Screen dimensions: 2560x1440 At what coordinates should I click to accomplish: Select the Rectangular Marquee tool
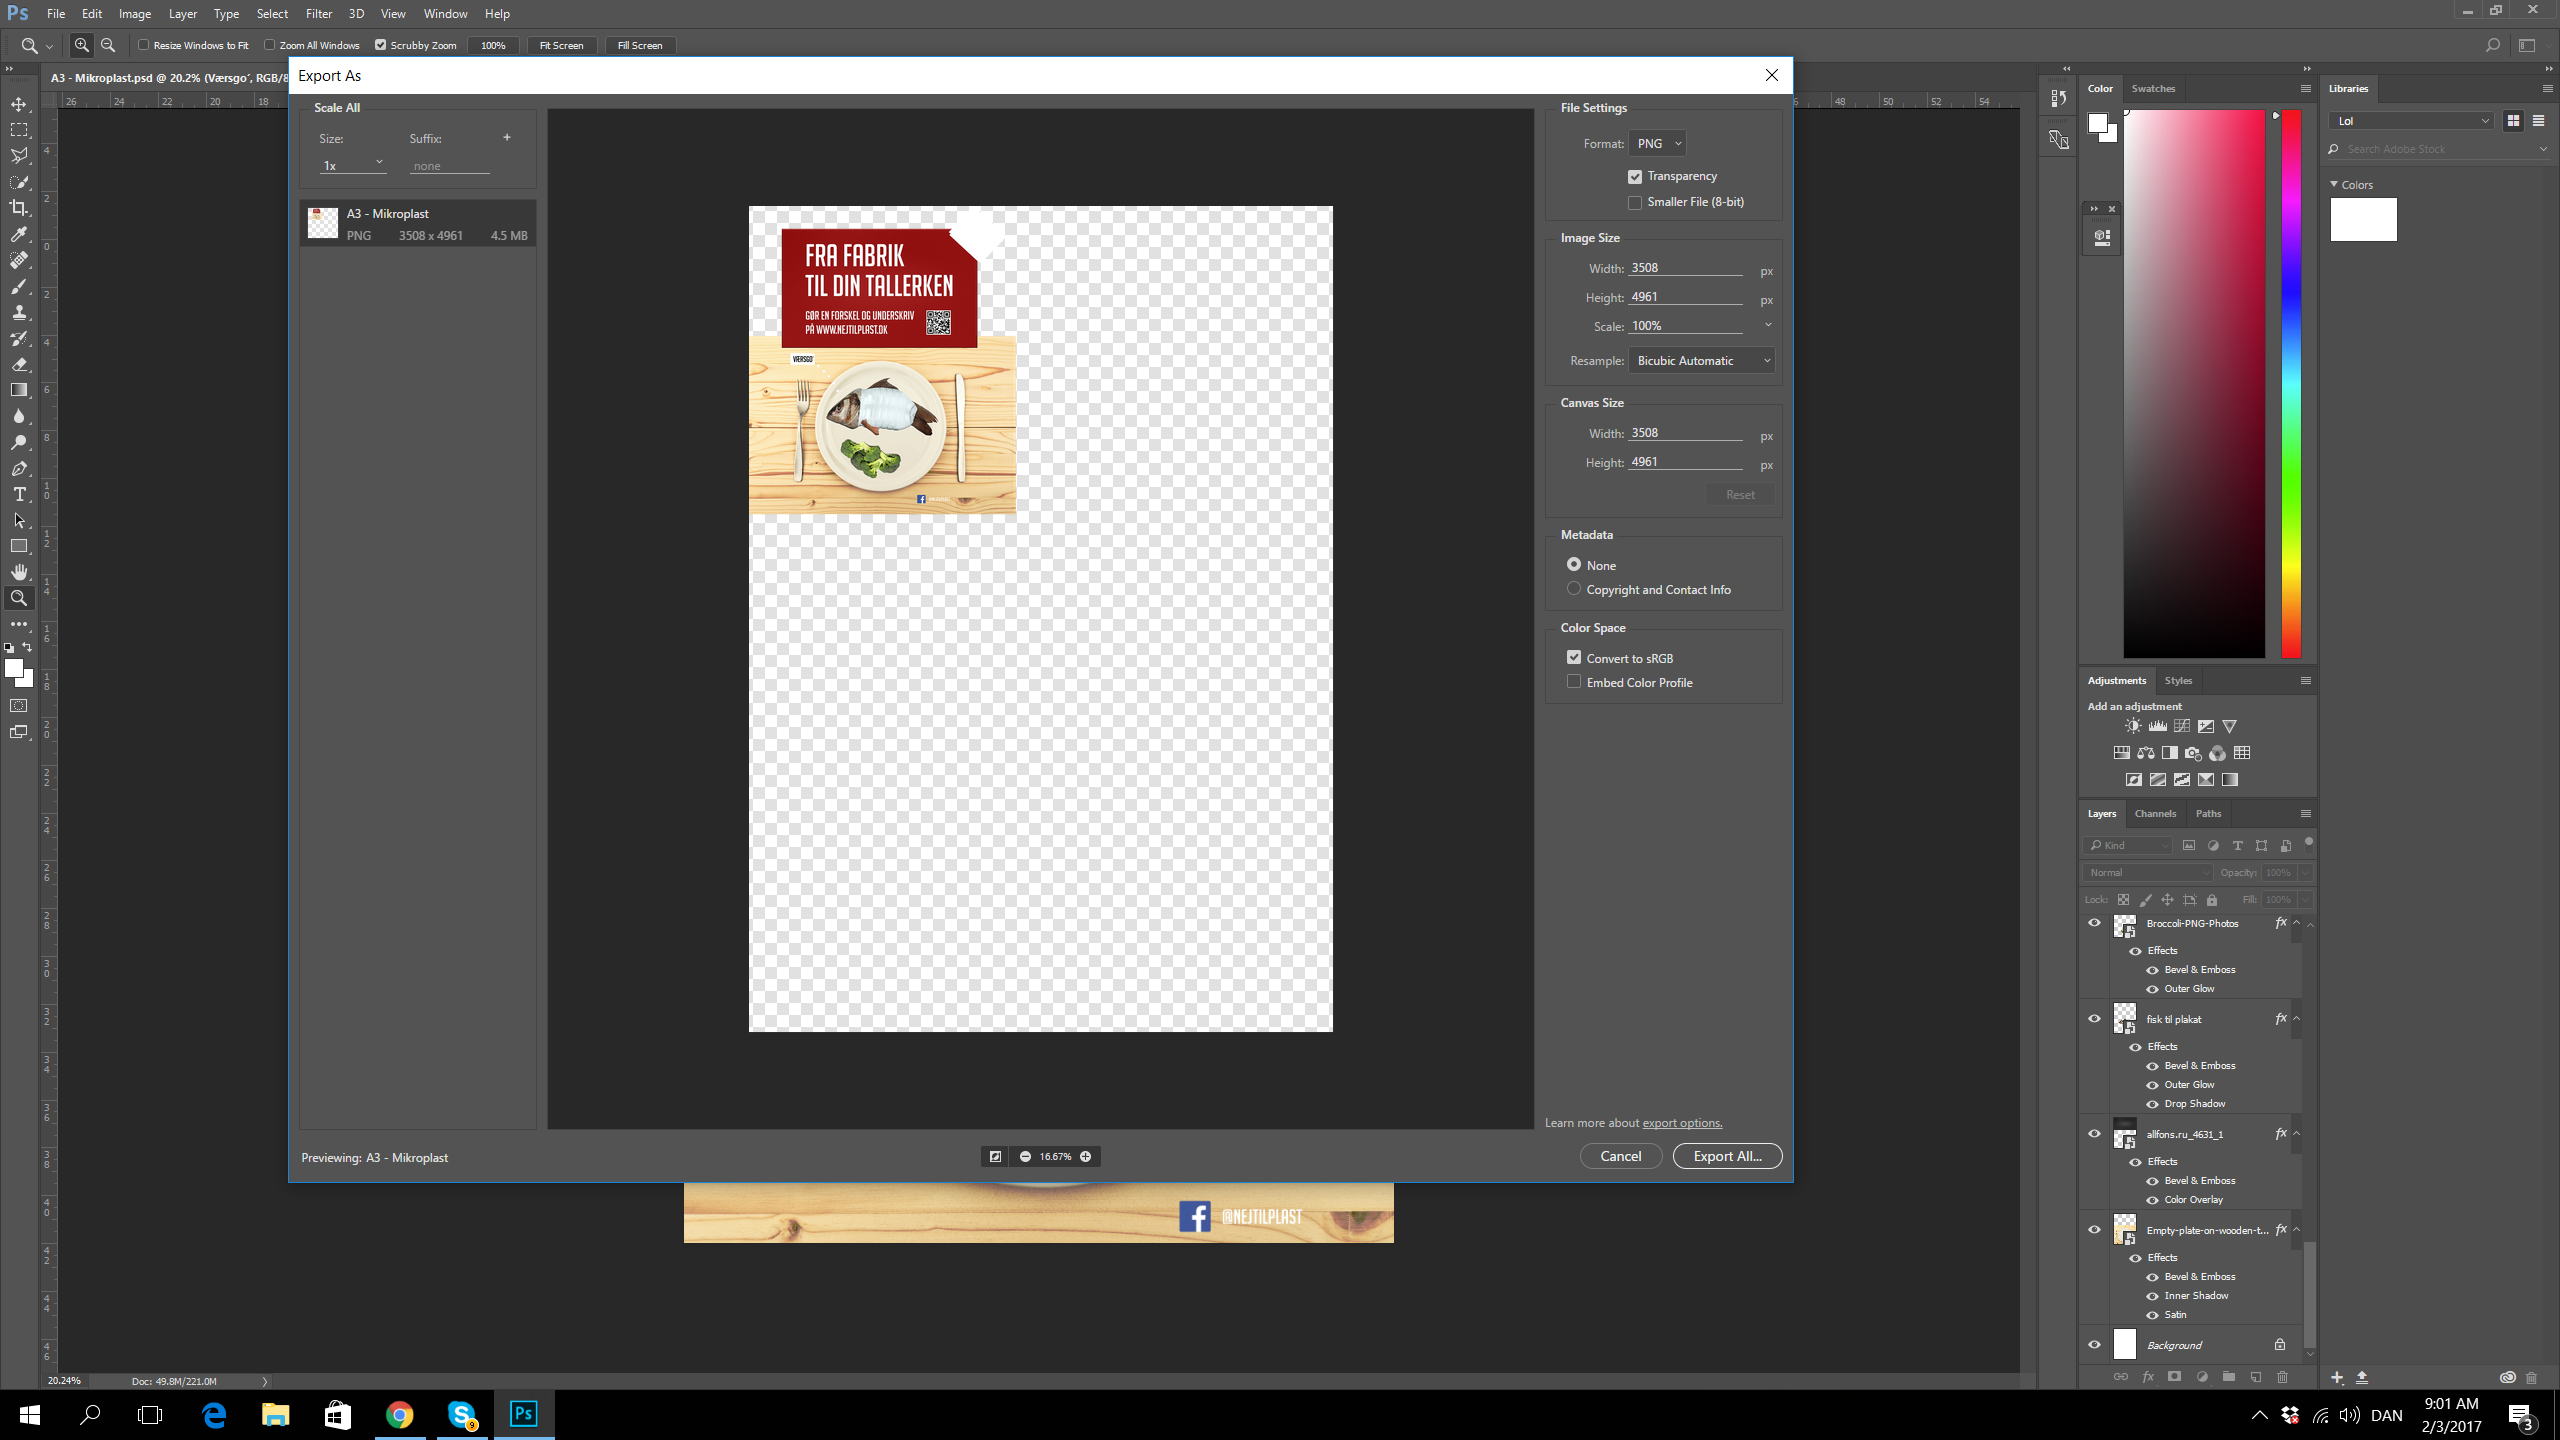click(19, 130)
